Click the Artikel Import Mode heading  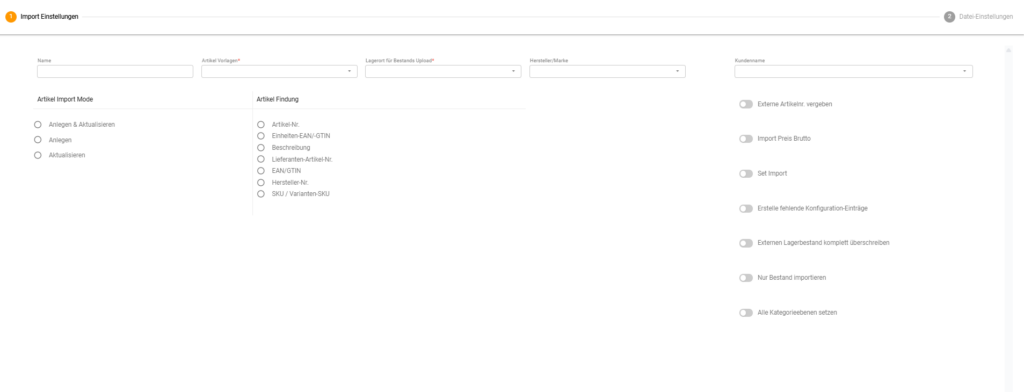[x=65, y=99]
